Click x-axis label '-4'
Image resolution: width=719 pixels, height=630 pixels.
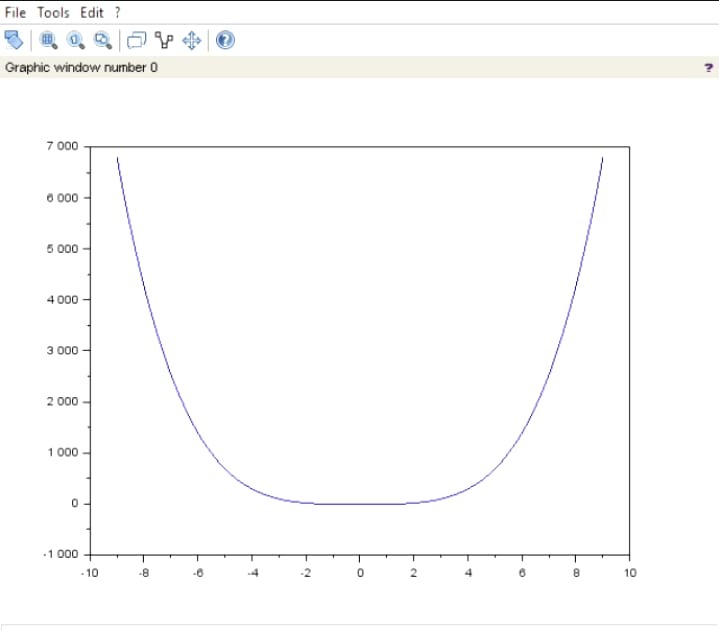click(253, 573)
